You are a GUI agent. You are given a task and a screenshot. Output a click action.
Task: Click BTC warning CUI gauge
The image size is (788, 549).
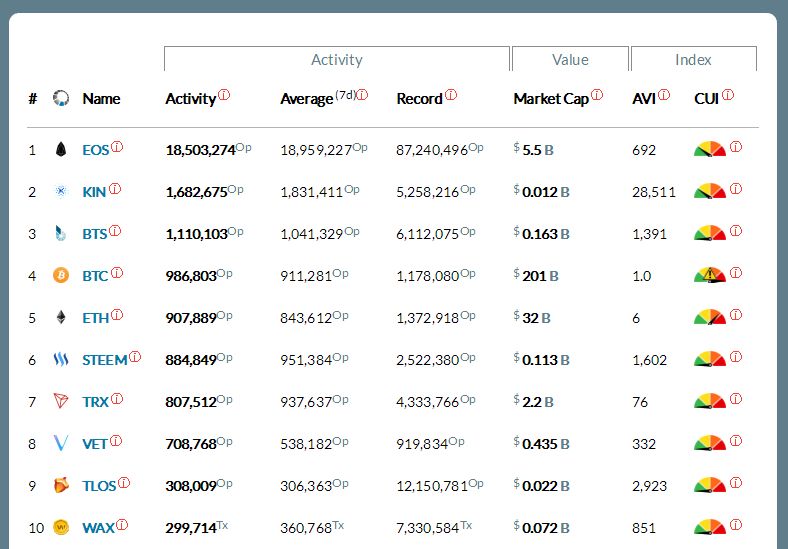[x=710, y=275]
